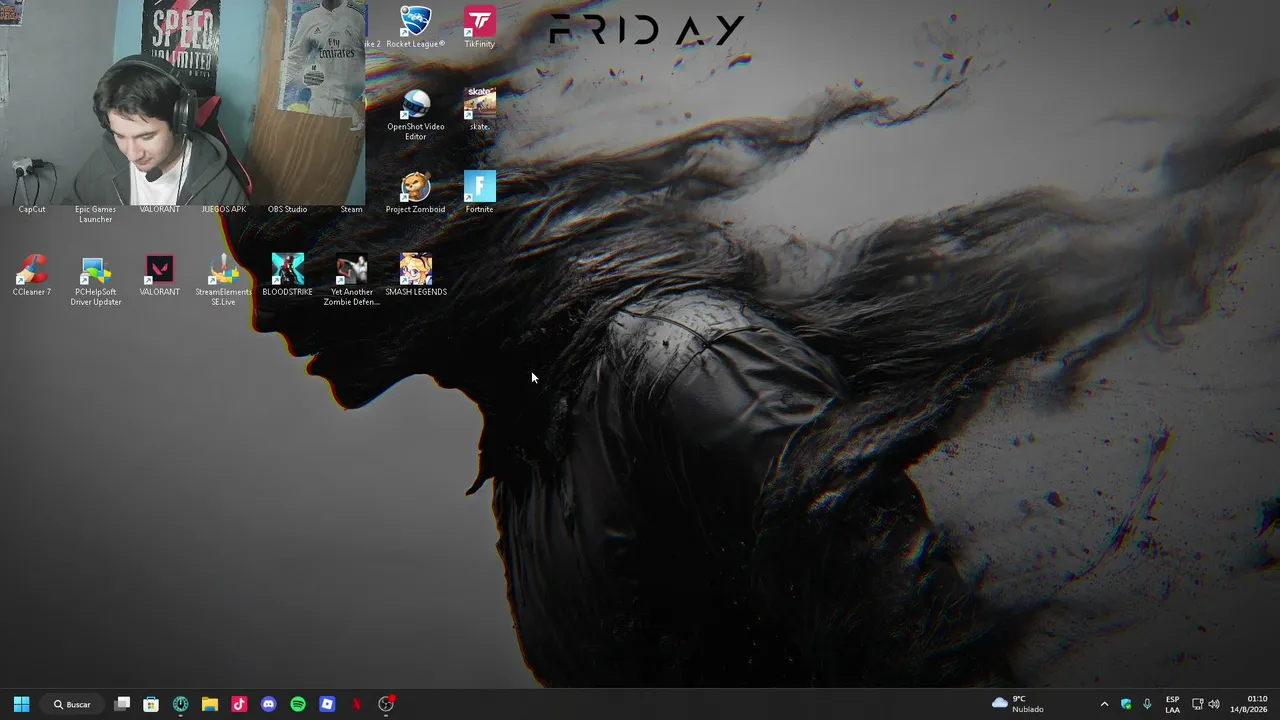This screenshot has height=720, width=1280.
Task: Open File Explorer from the taskbar
Action: click(x=210, y=704)
